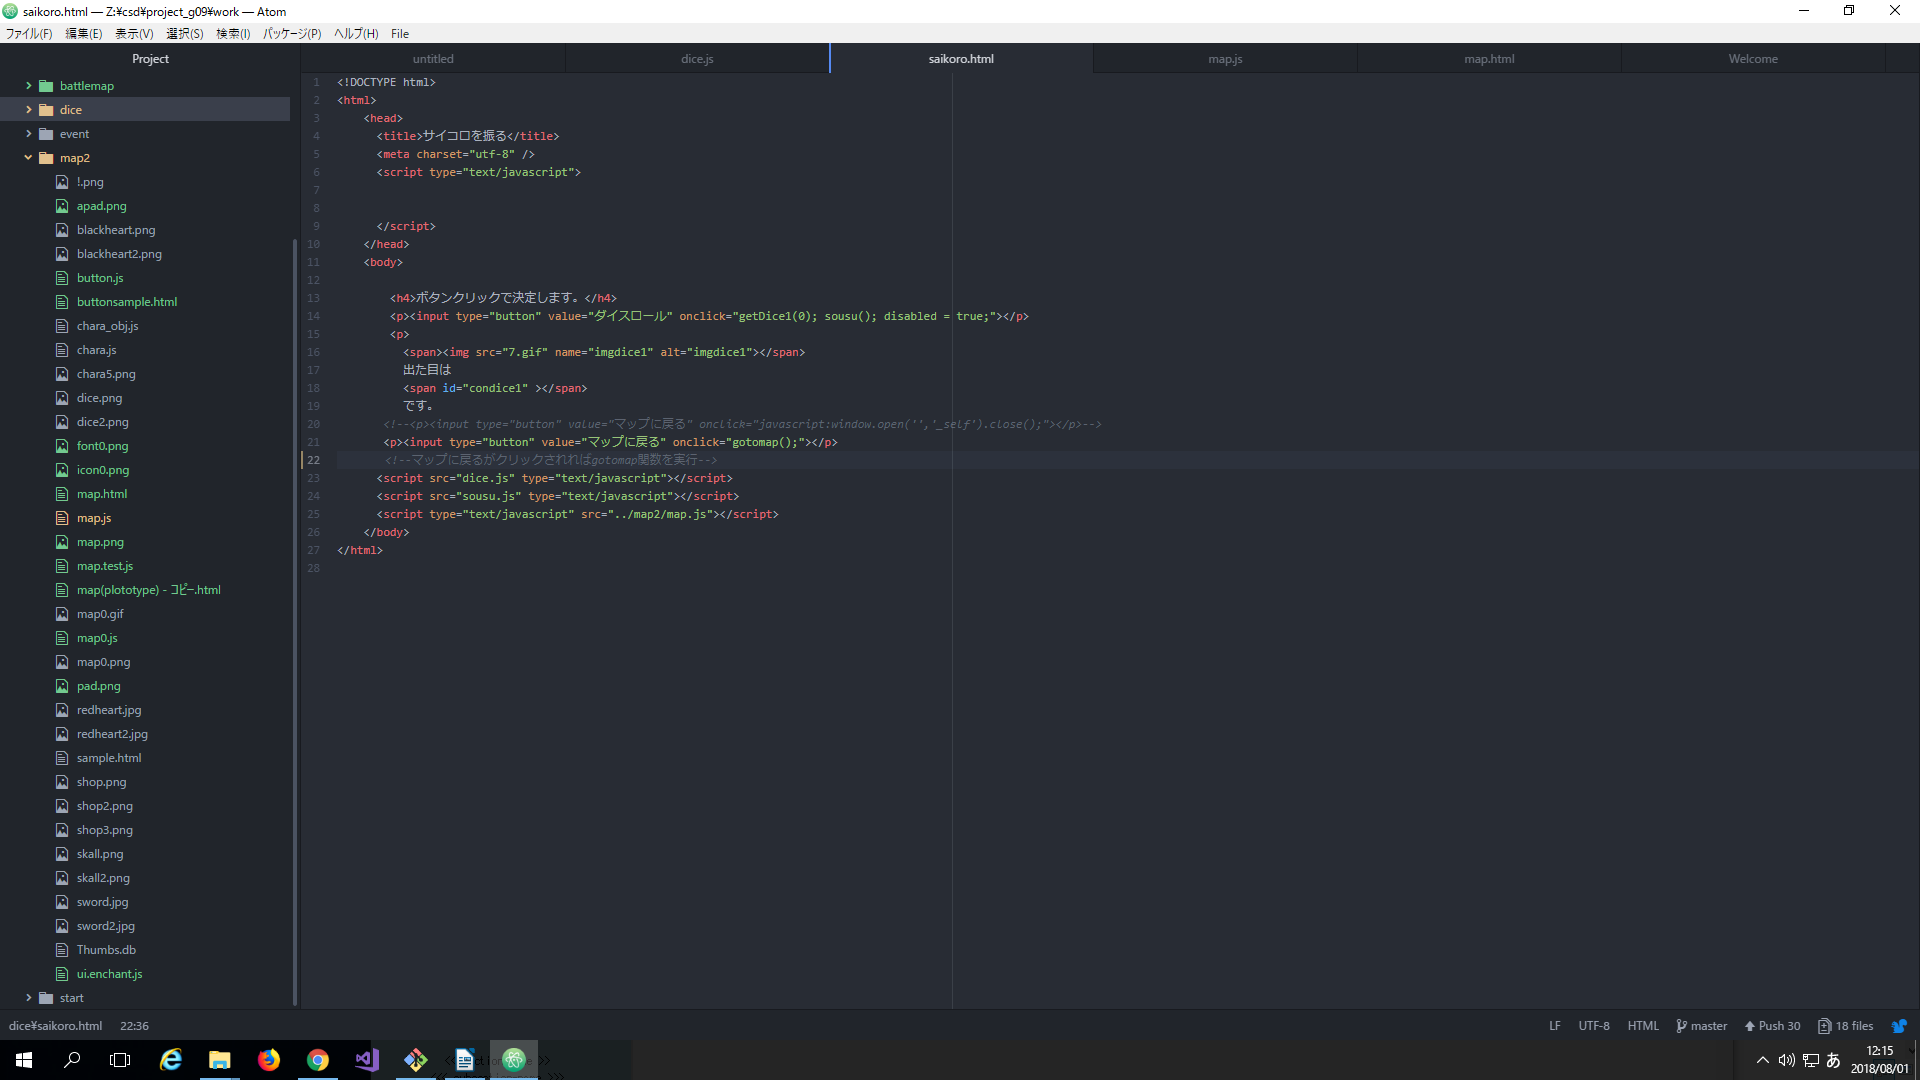The image size is (1920, 1080).
Task: Click the Push 30 git button
Action: [x=1772, y=1026]
